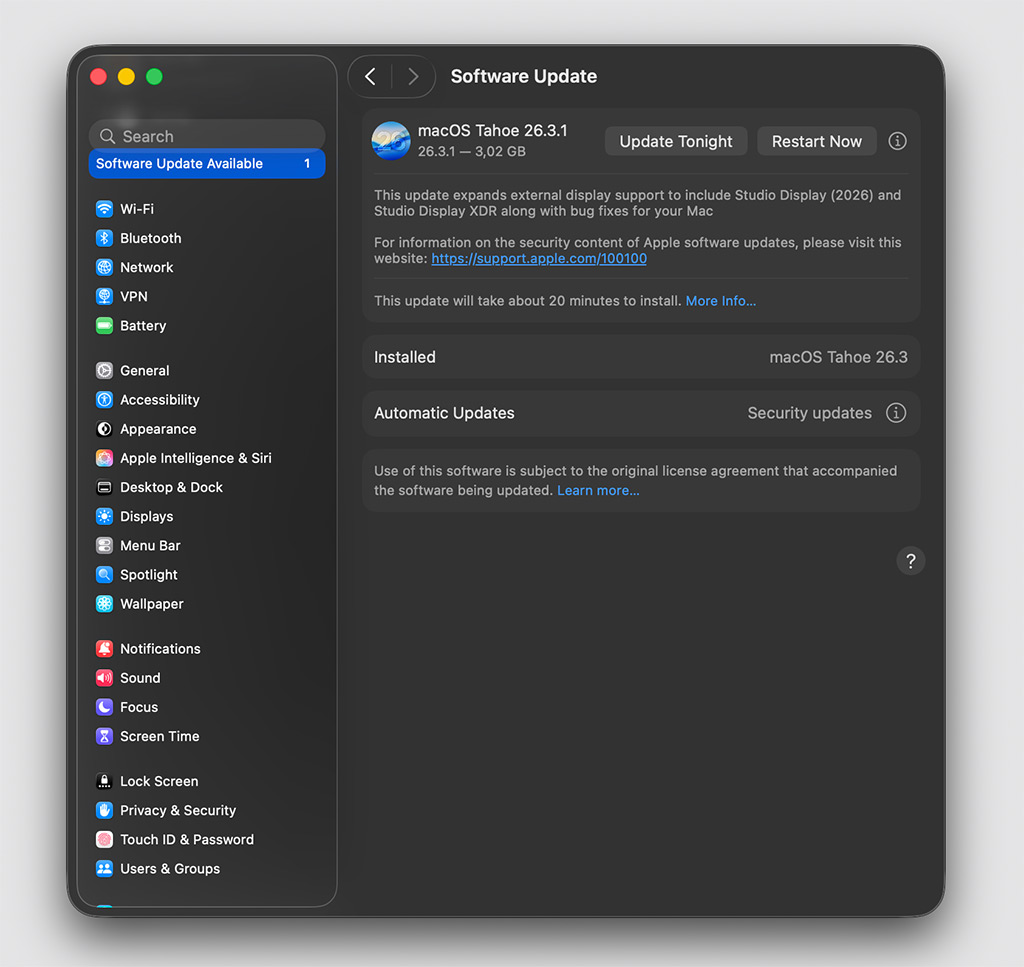
Task: Open Accessibility icon in sidebar
Action: [104, 400]
